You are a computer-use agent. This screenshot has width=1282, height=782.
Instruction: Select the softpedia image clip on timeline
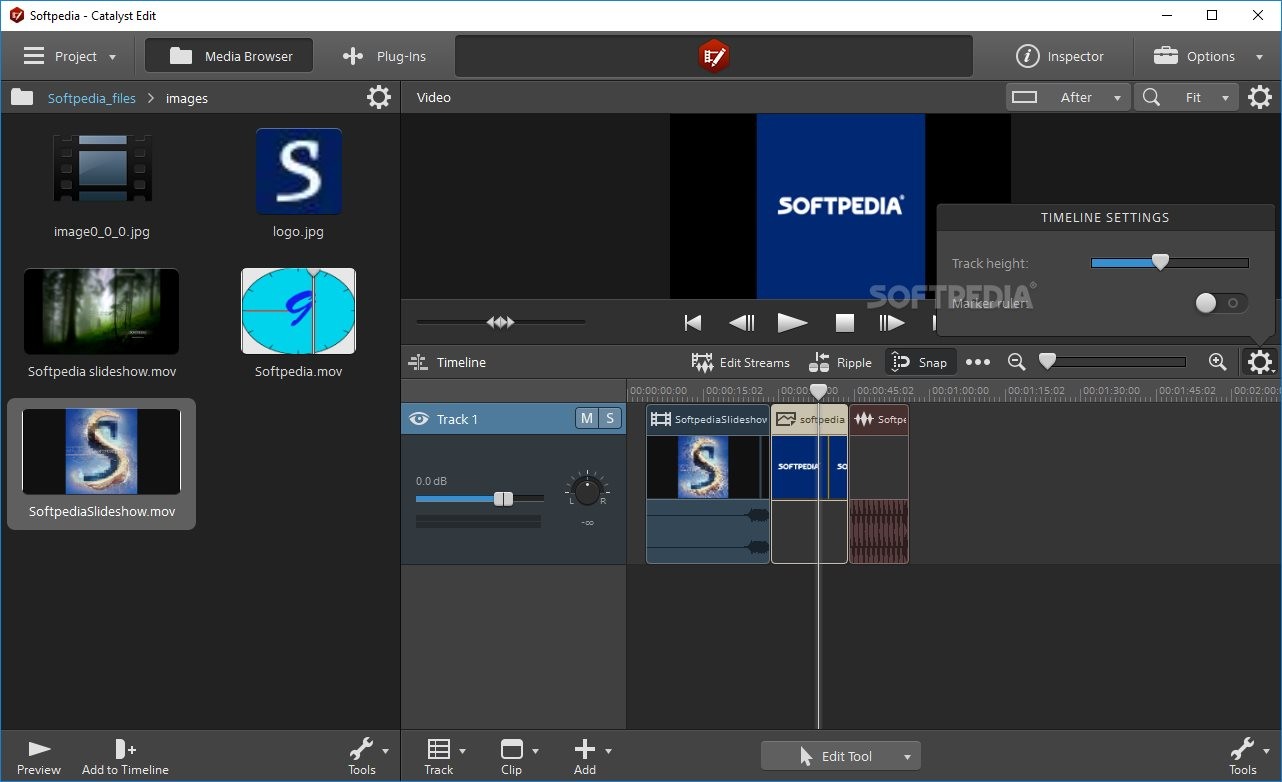810,484
